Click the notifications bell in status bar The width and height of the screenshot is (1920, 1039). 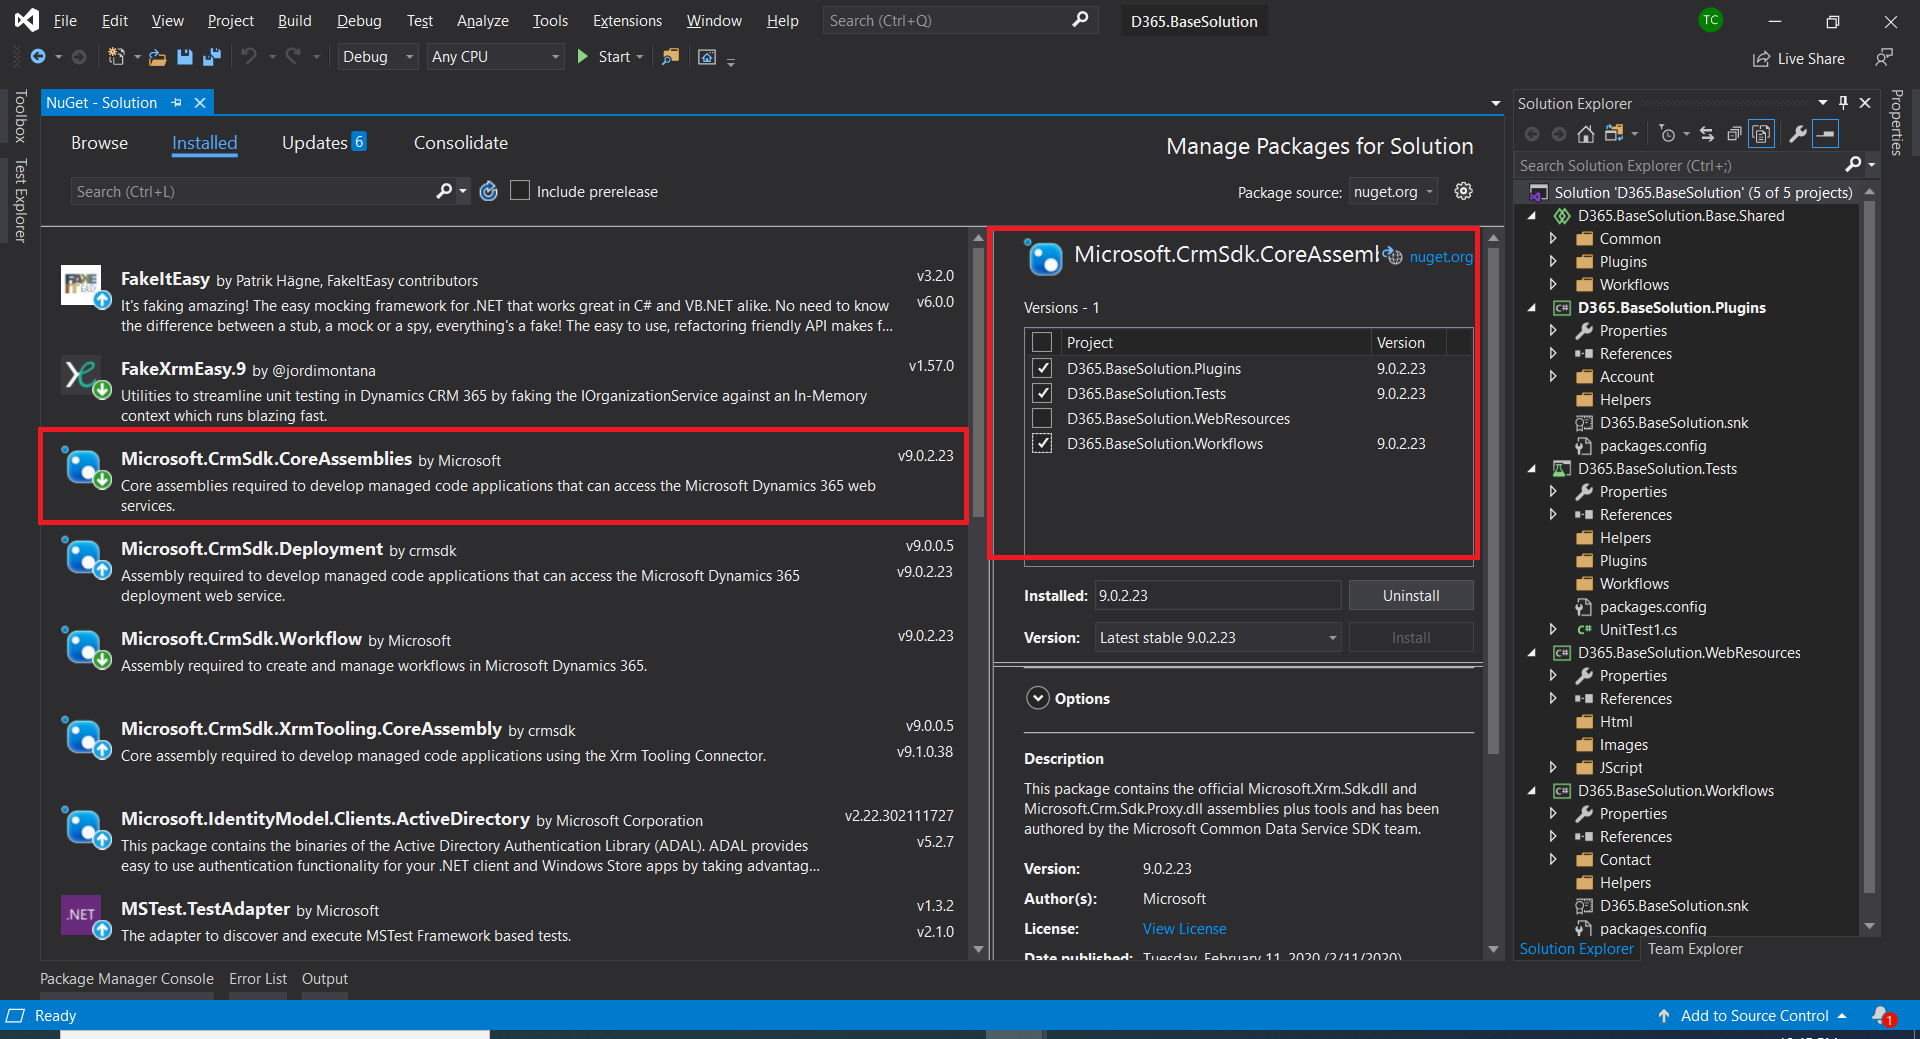coord(1881,1015)
